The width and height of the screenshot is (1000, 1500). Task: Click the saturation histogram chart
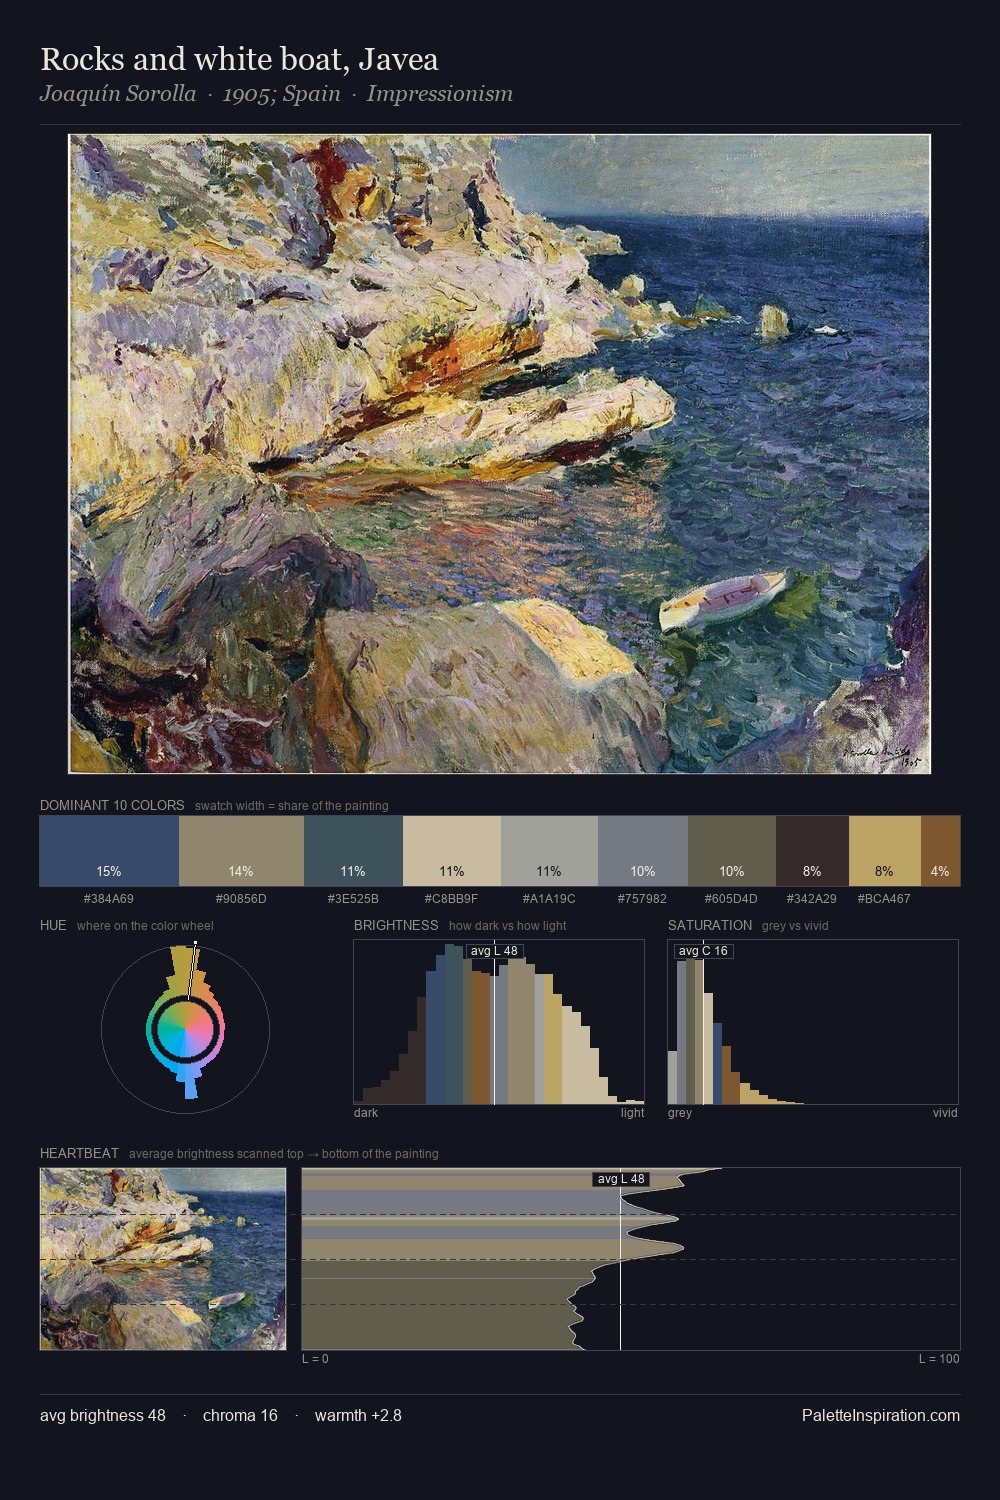(813, 1022)
